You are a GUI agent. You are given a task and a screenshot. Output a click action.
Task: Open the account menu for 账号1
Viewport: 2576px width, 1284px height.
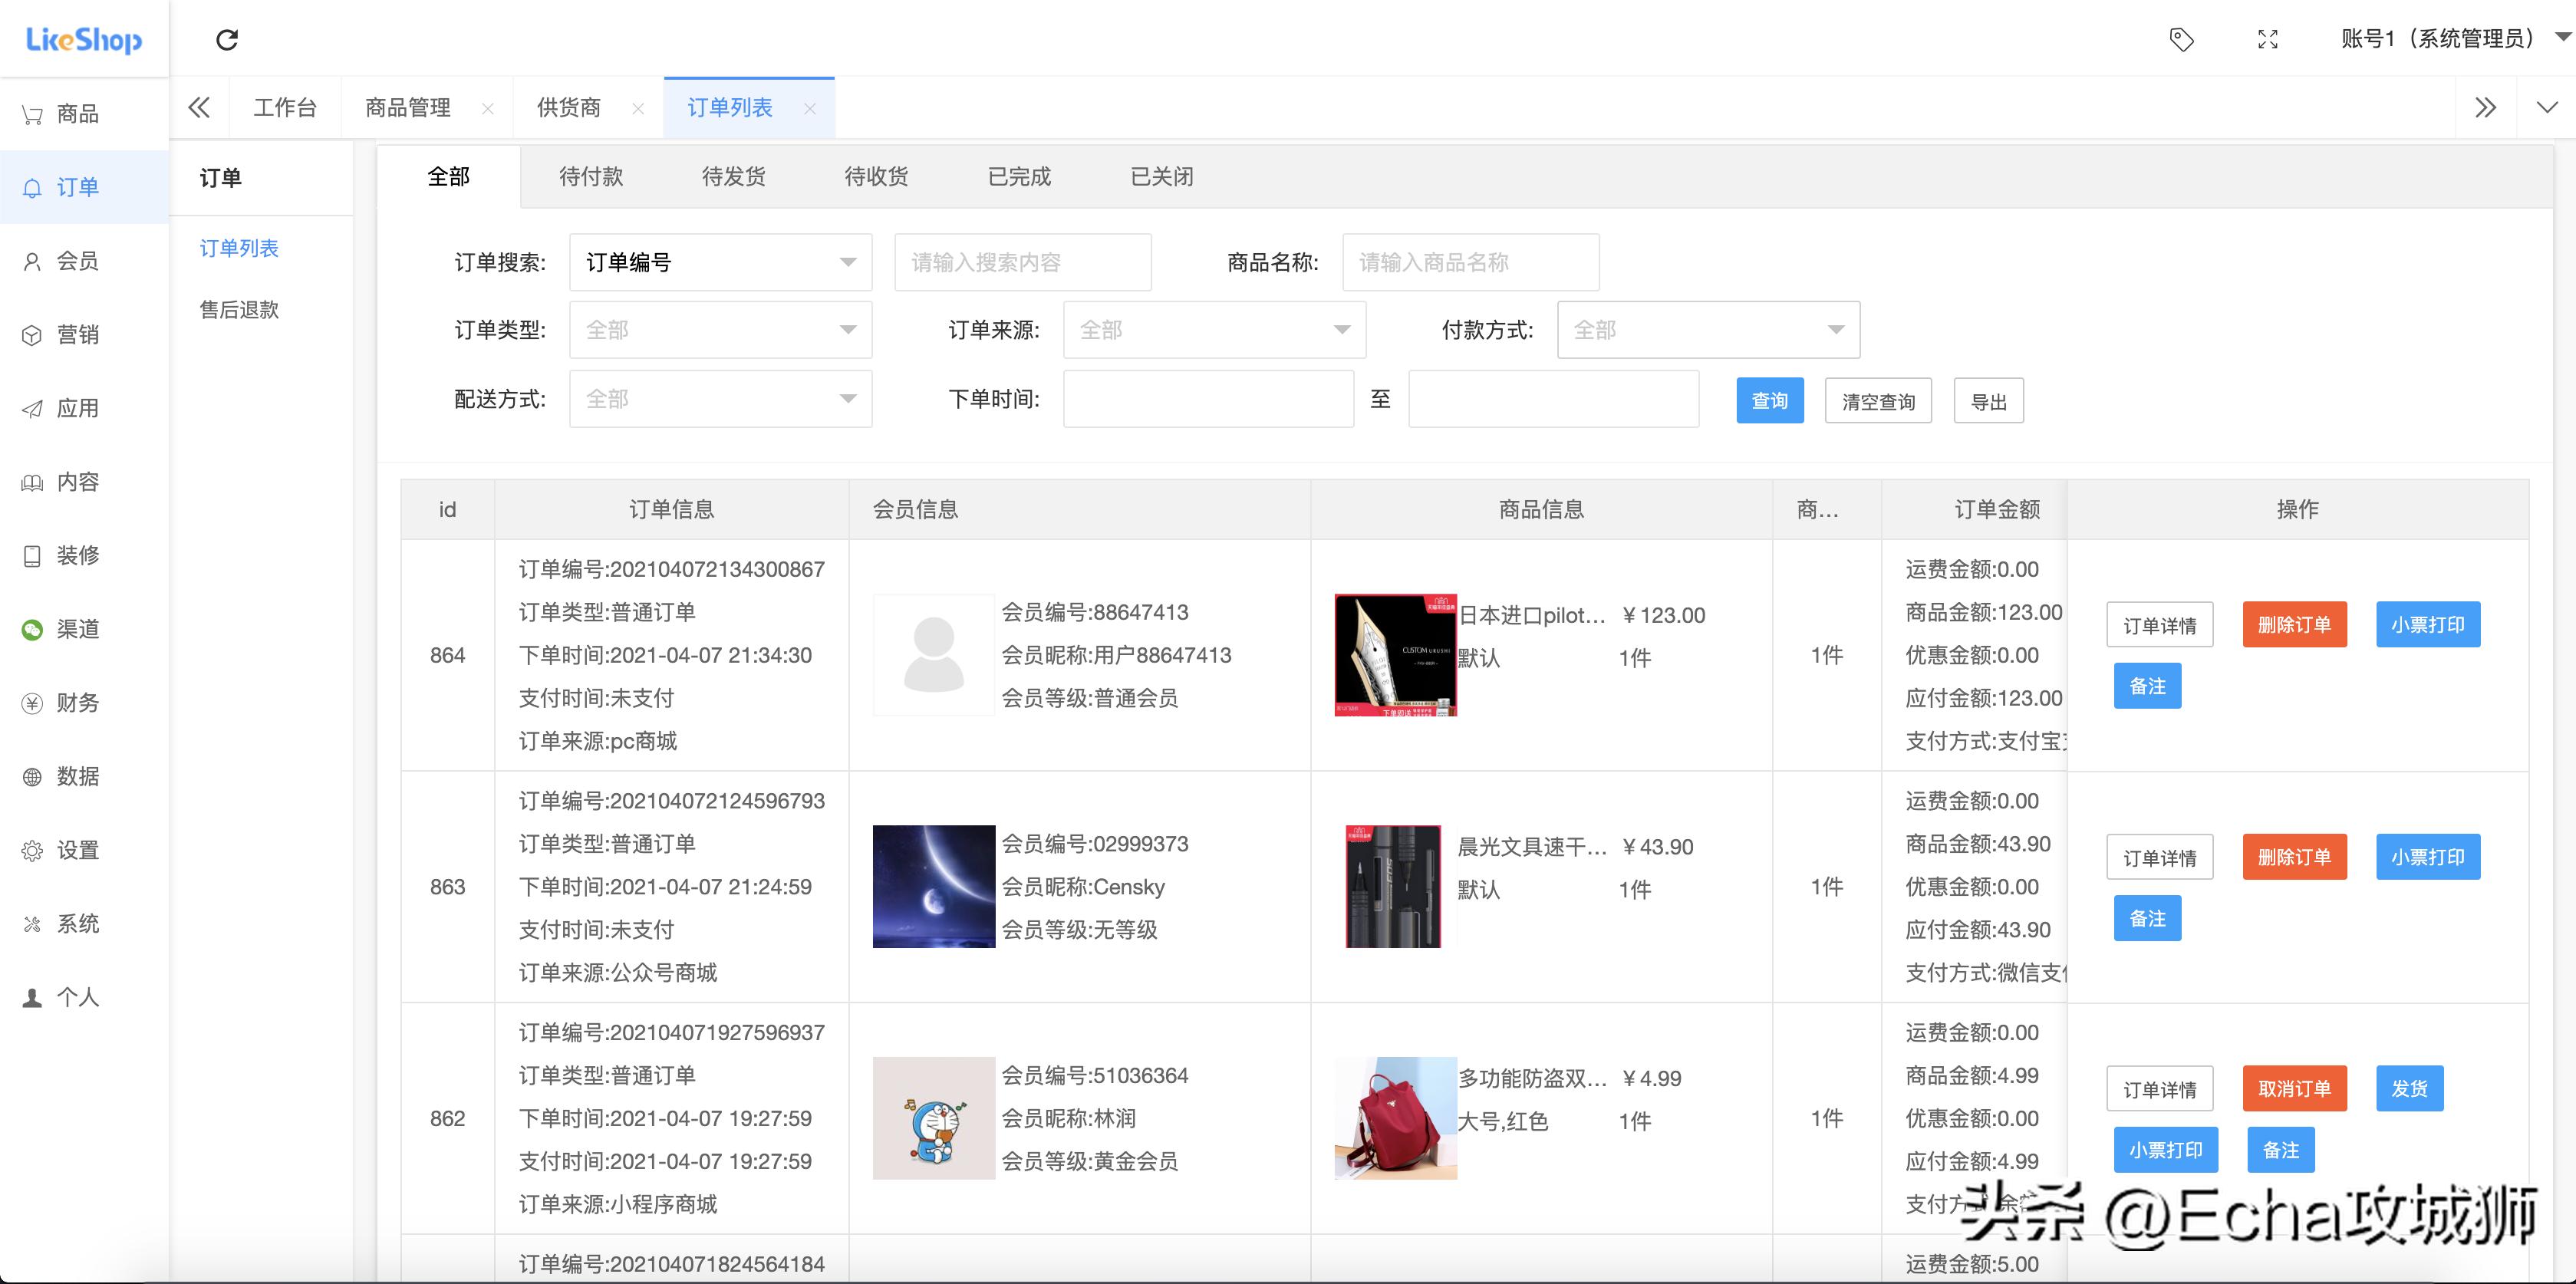[2440, 39]
